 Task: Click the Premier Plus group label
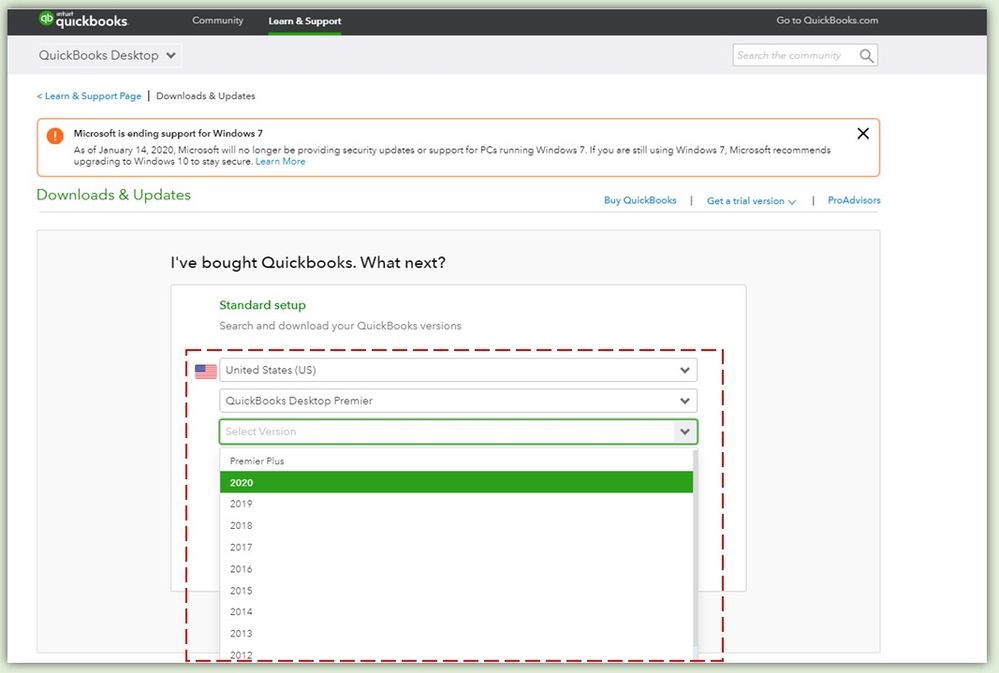tap(257, 461)
